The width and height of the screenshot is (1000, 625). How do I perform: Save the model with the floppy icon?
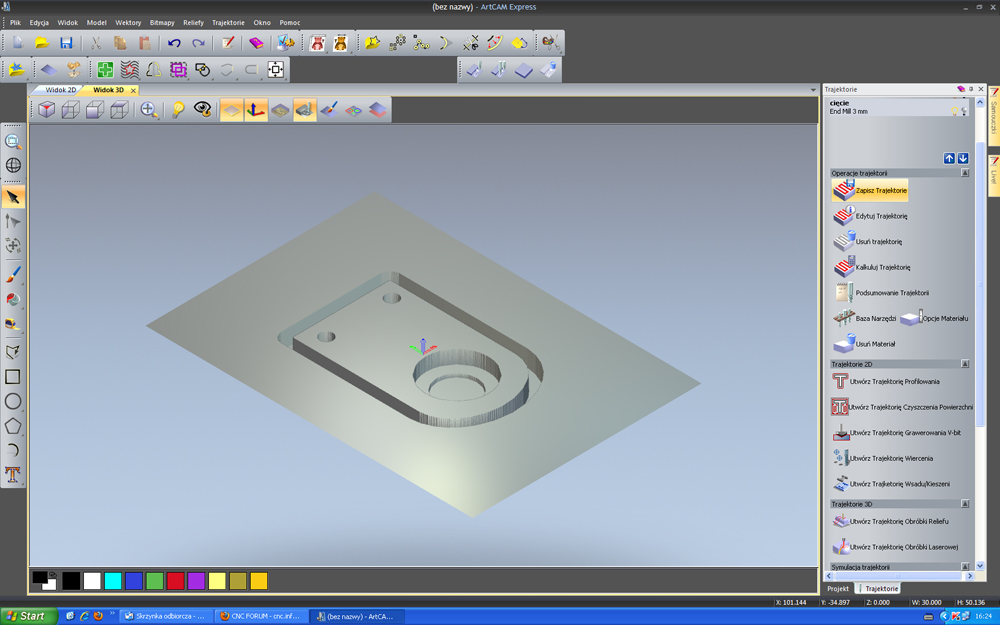point(66,43)
